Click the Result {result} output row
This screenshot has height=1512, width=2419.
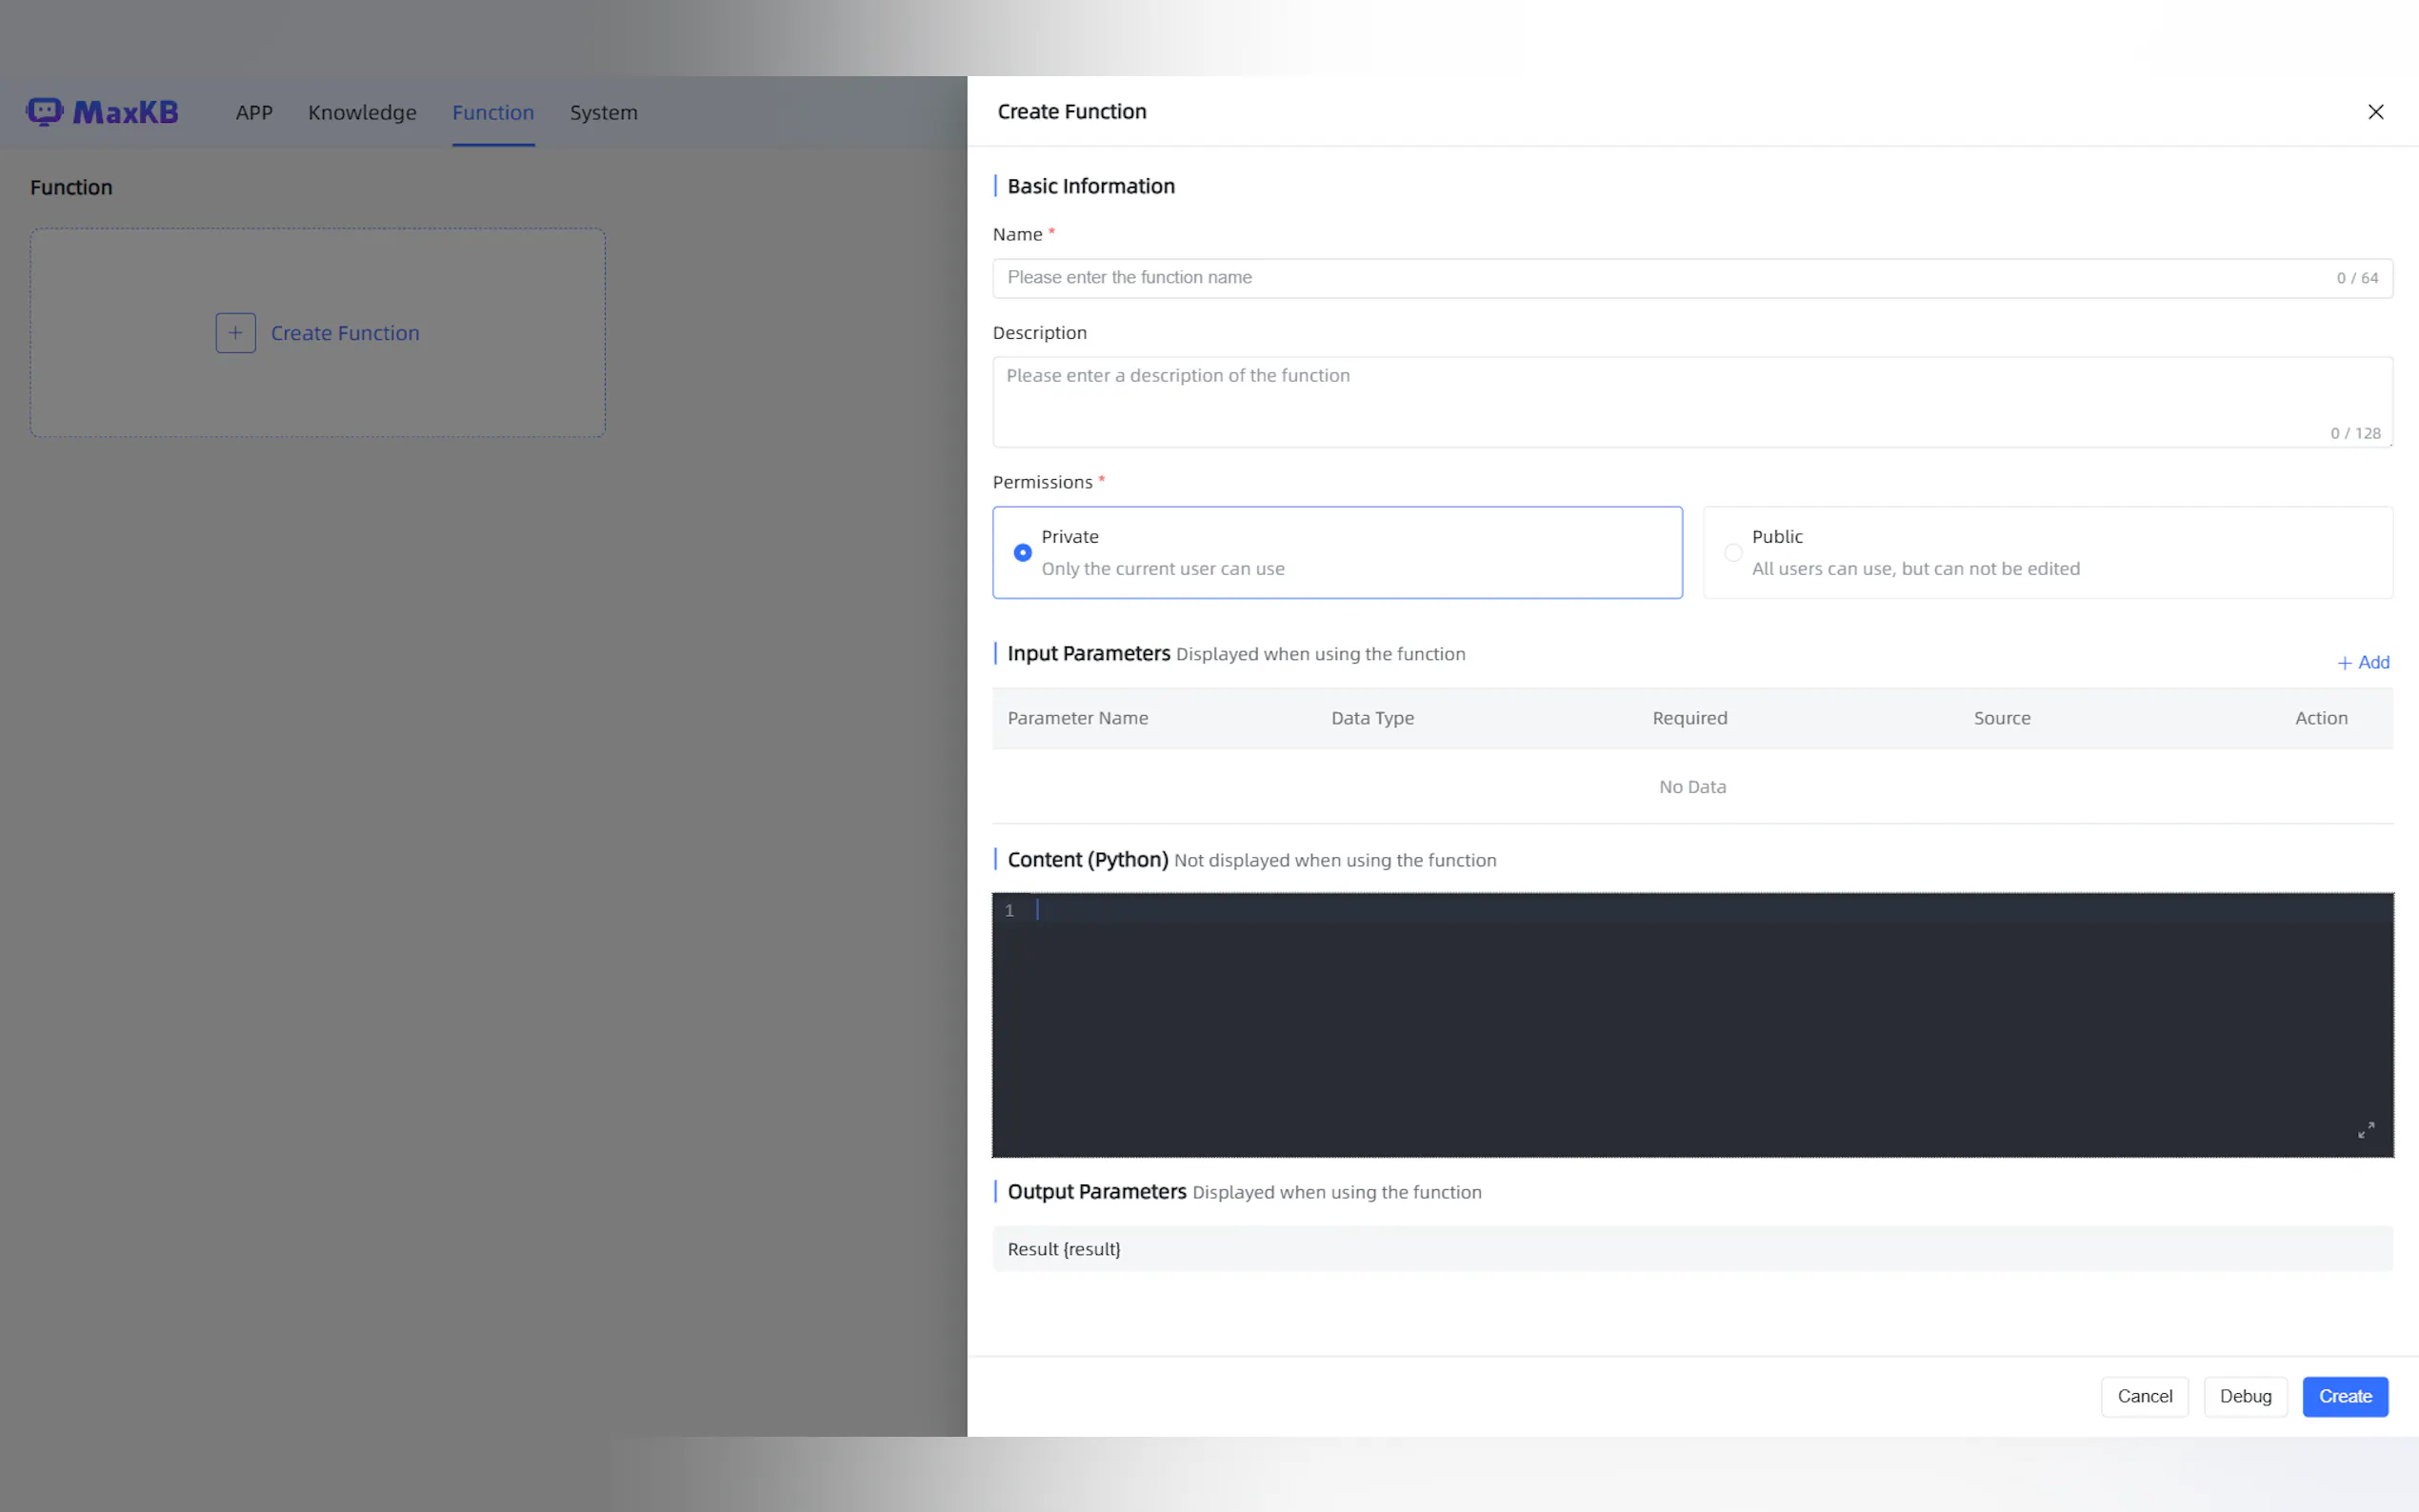coord(1690,1249)
